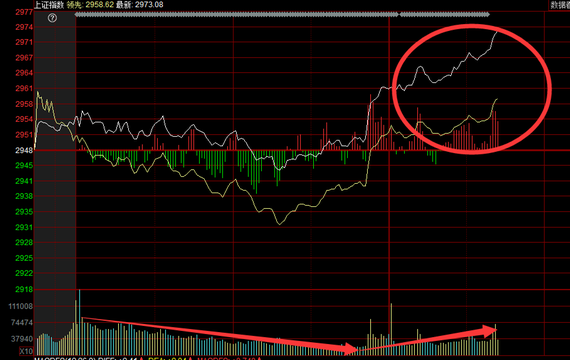Viewport: 570px width, 360px height.
Task: Select the 上证指数 index title
Action: pos(49,5)
